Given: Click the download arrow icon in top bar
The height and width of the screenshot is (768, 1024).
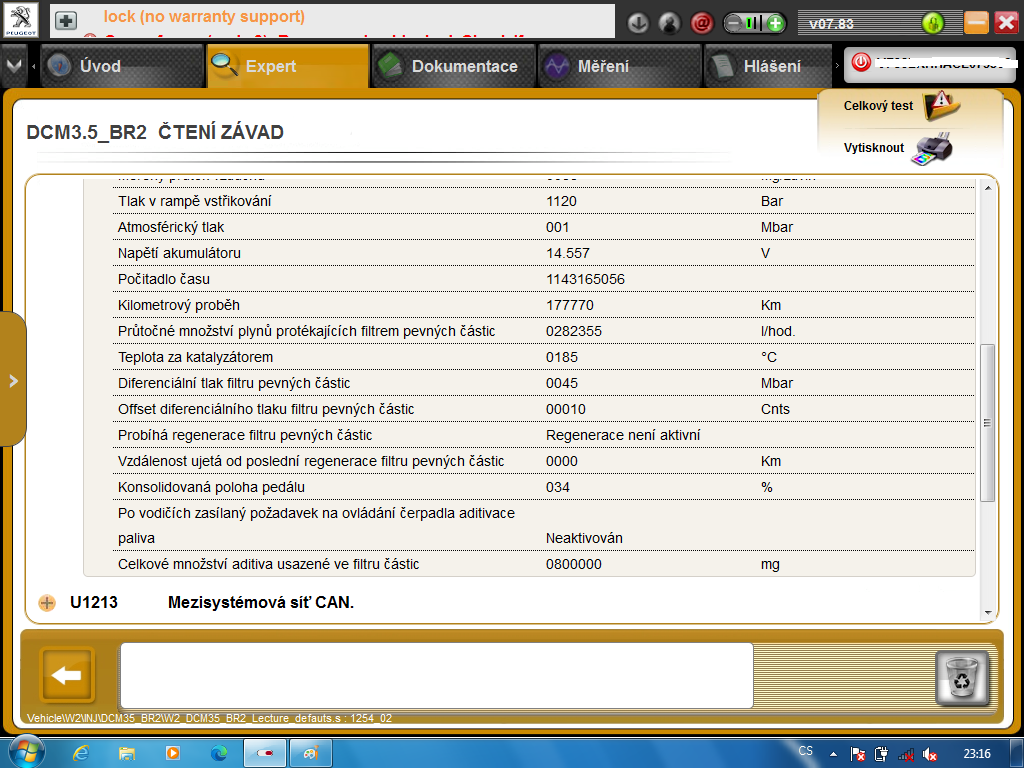Looking at the screenshot, I should coord(638,24).
